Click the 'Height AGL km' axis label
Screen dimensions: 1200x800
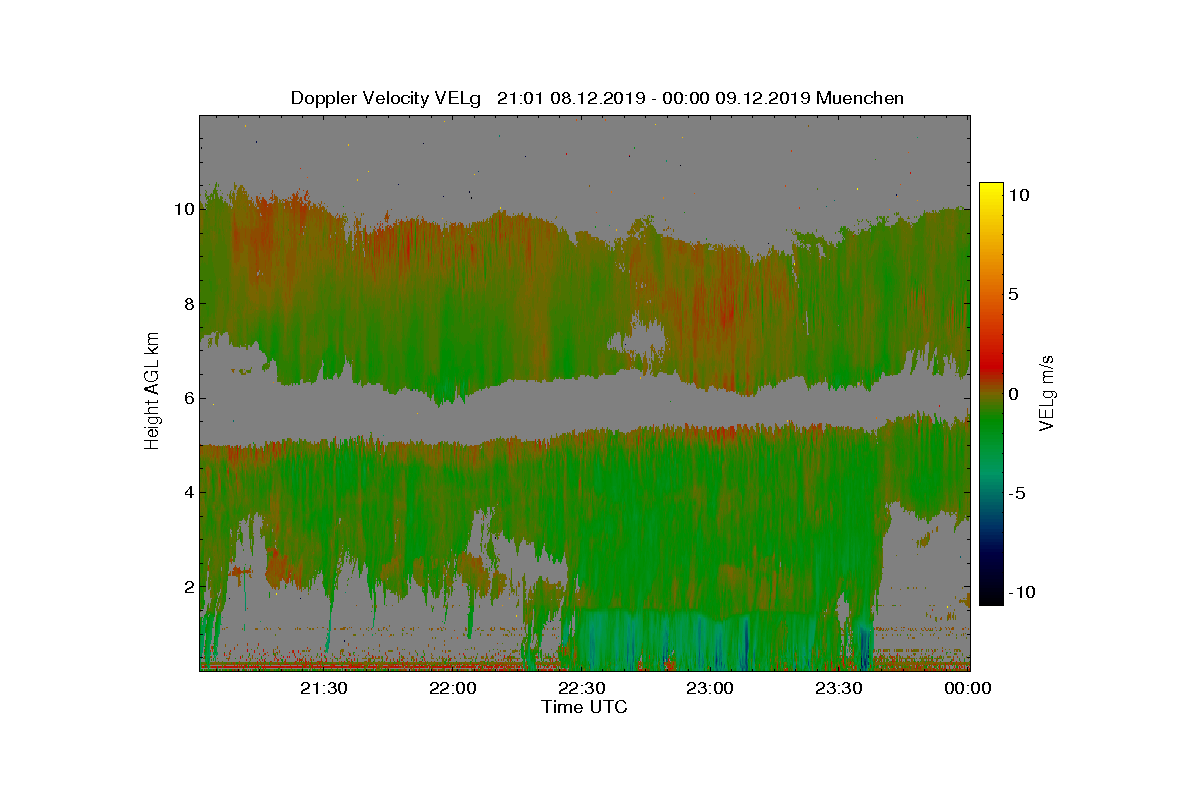tap(152, 390)
